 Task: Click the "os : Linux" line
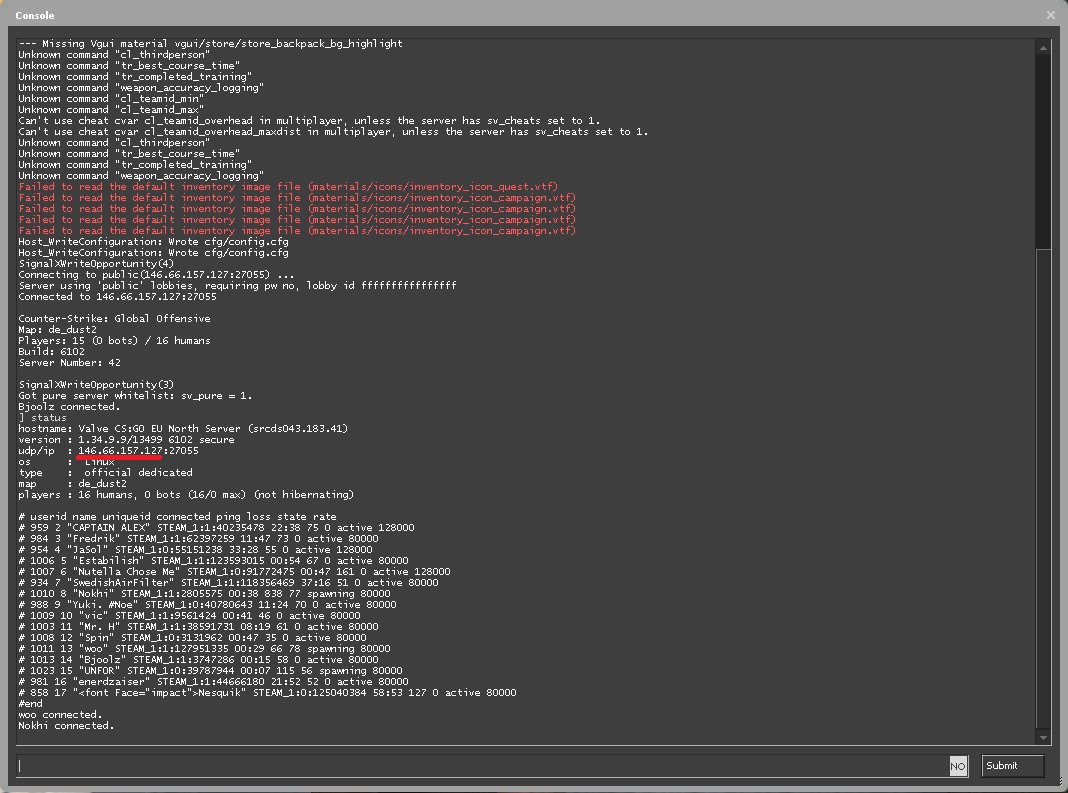coord(67,462)
